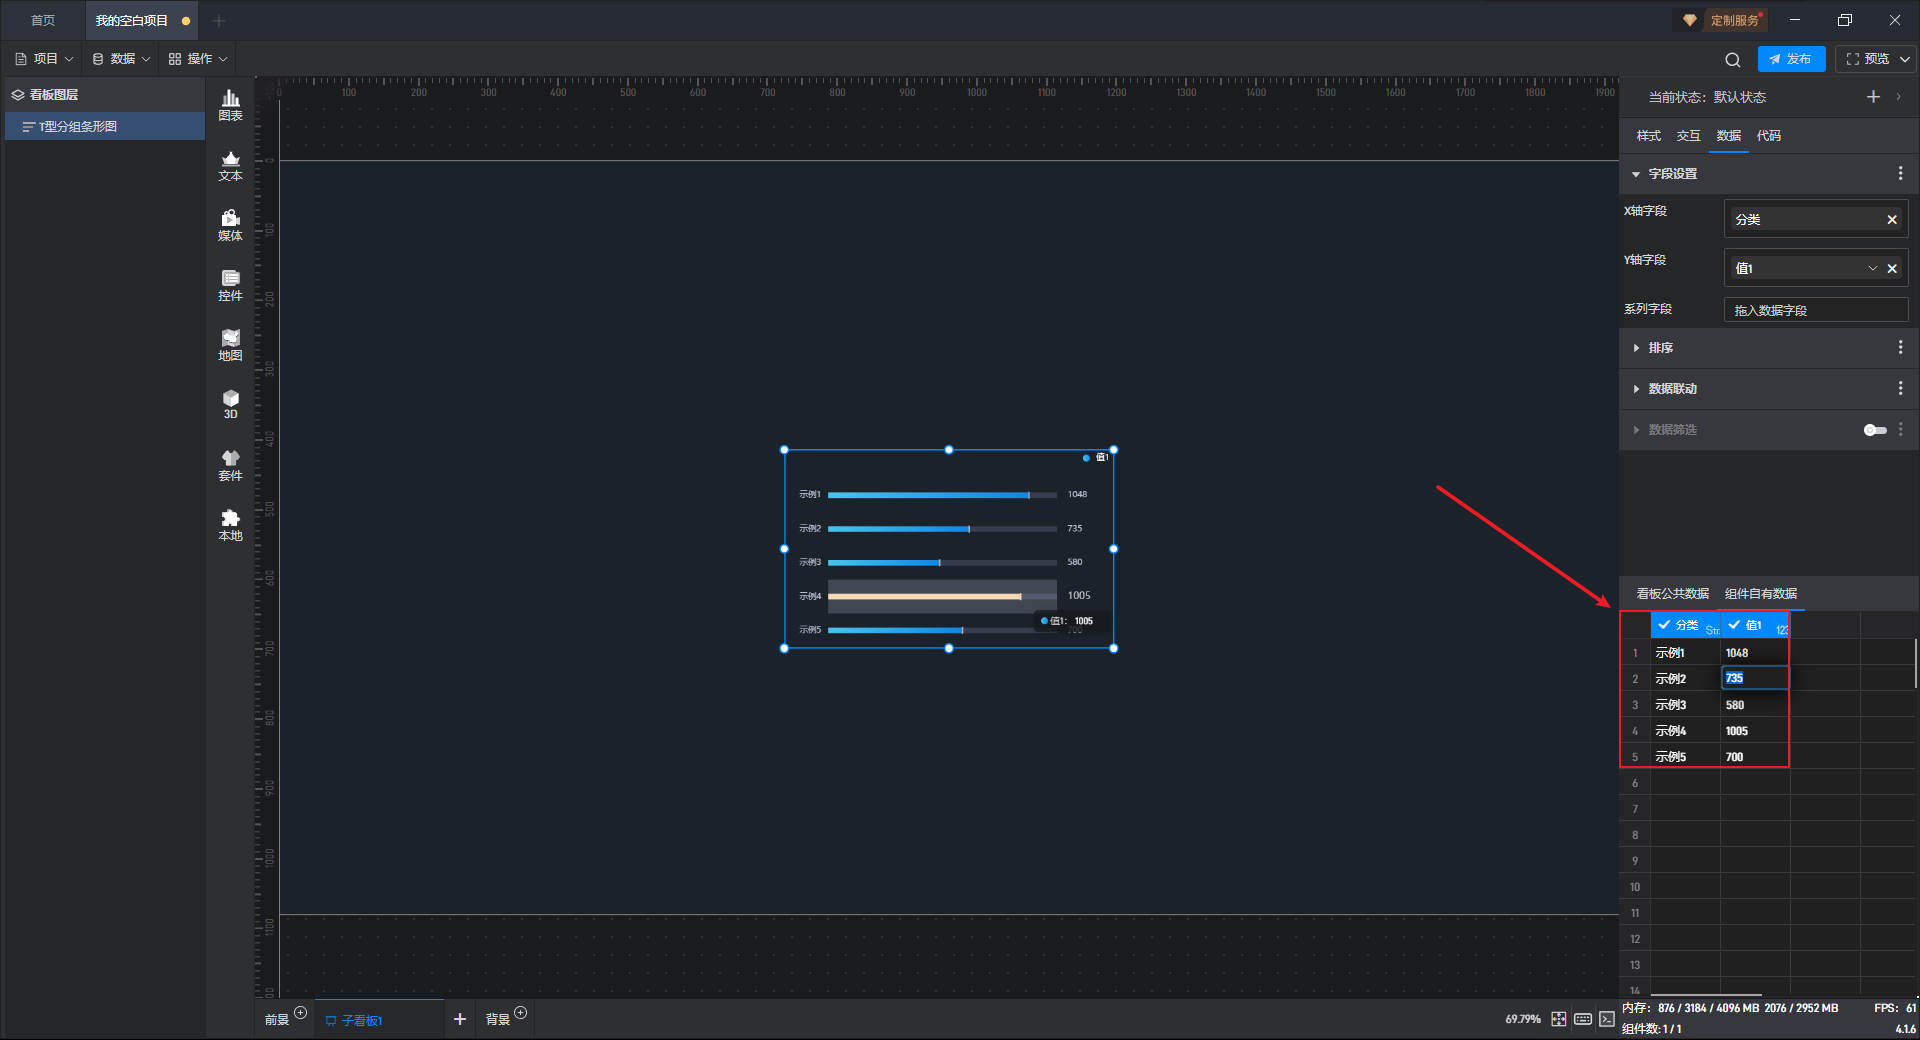Select the 前景 layer button
This screenshot has height=1040, width=1920.
coord(277,1020)
